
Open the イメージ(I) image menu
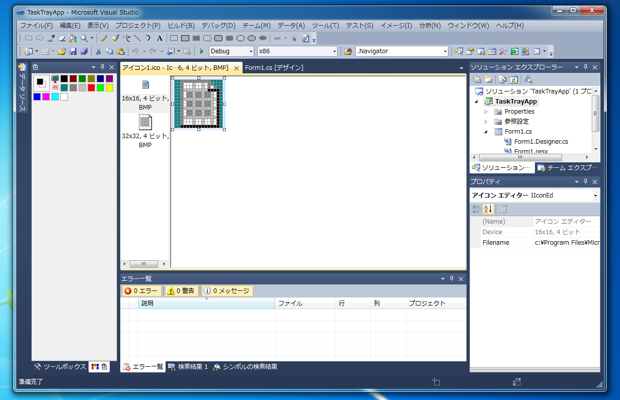point(396,25)
